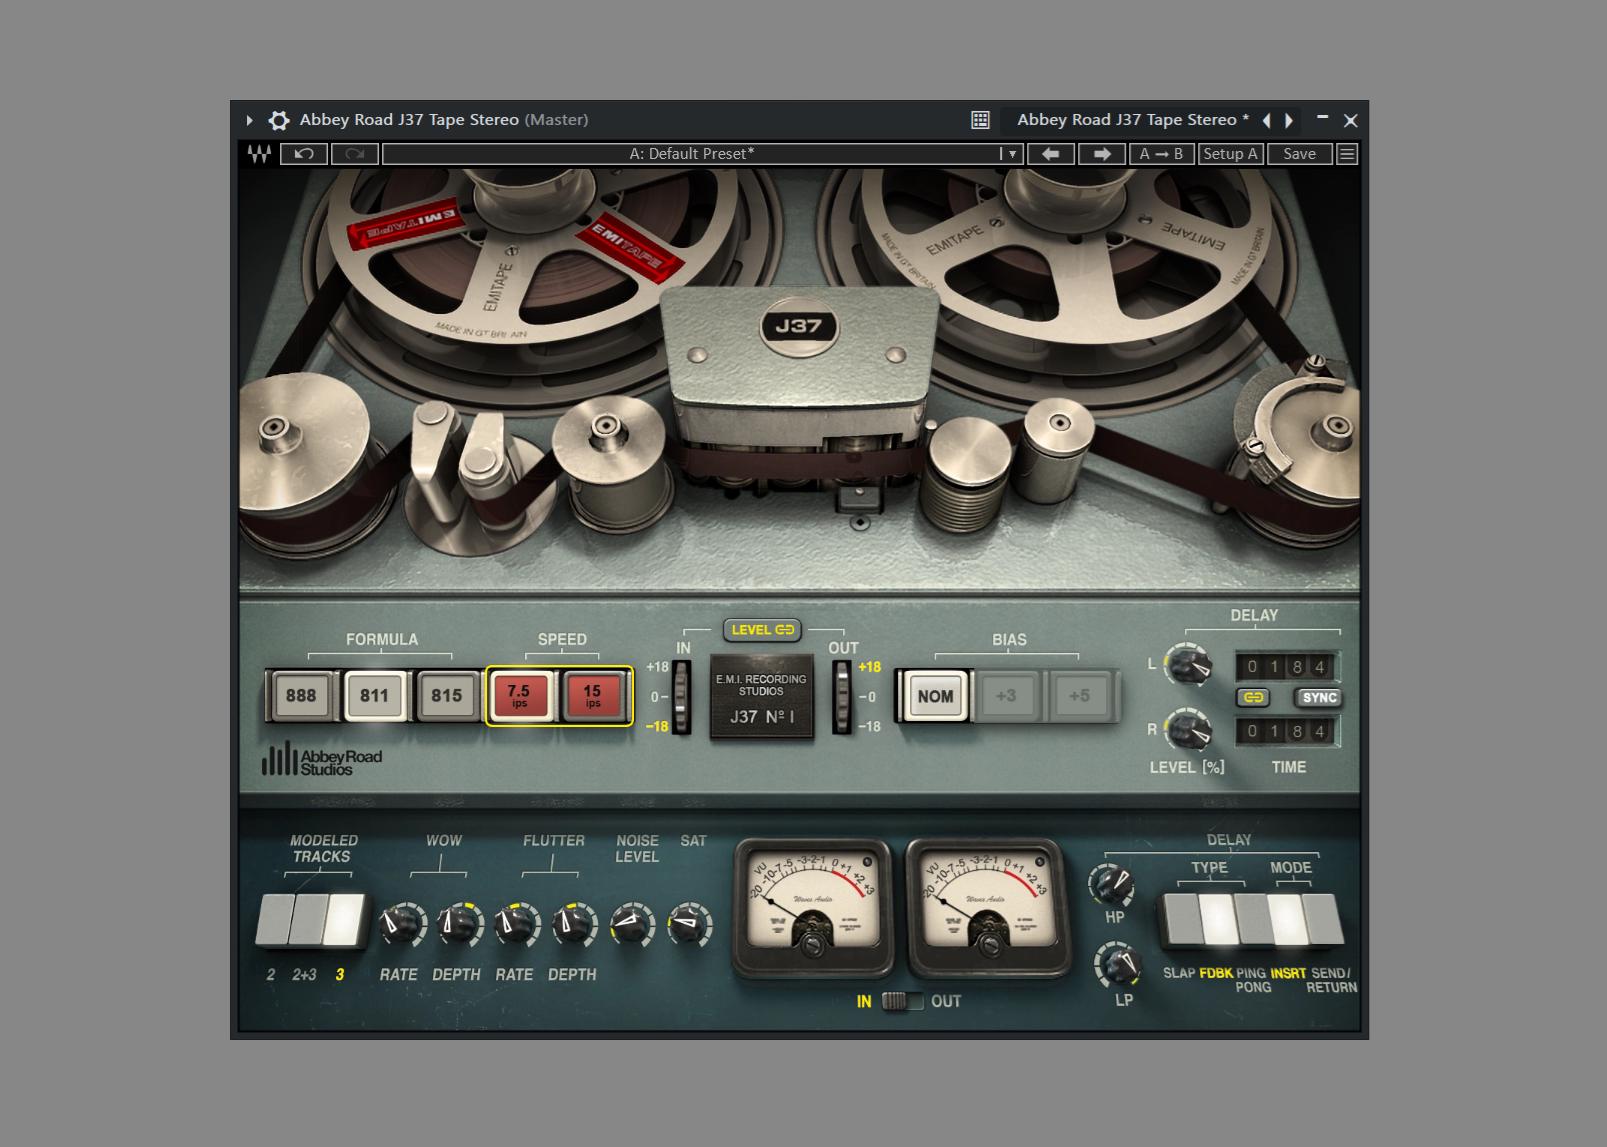The height and width of the screenshot is (1147, 1607).
Task: Click the Save preset button
Action: click(x=1299, y=154)
